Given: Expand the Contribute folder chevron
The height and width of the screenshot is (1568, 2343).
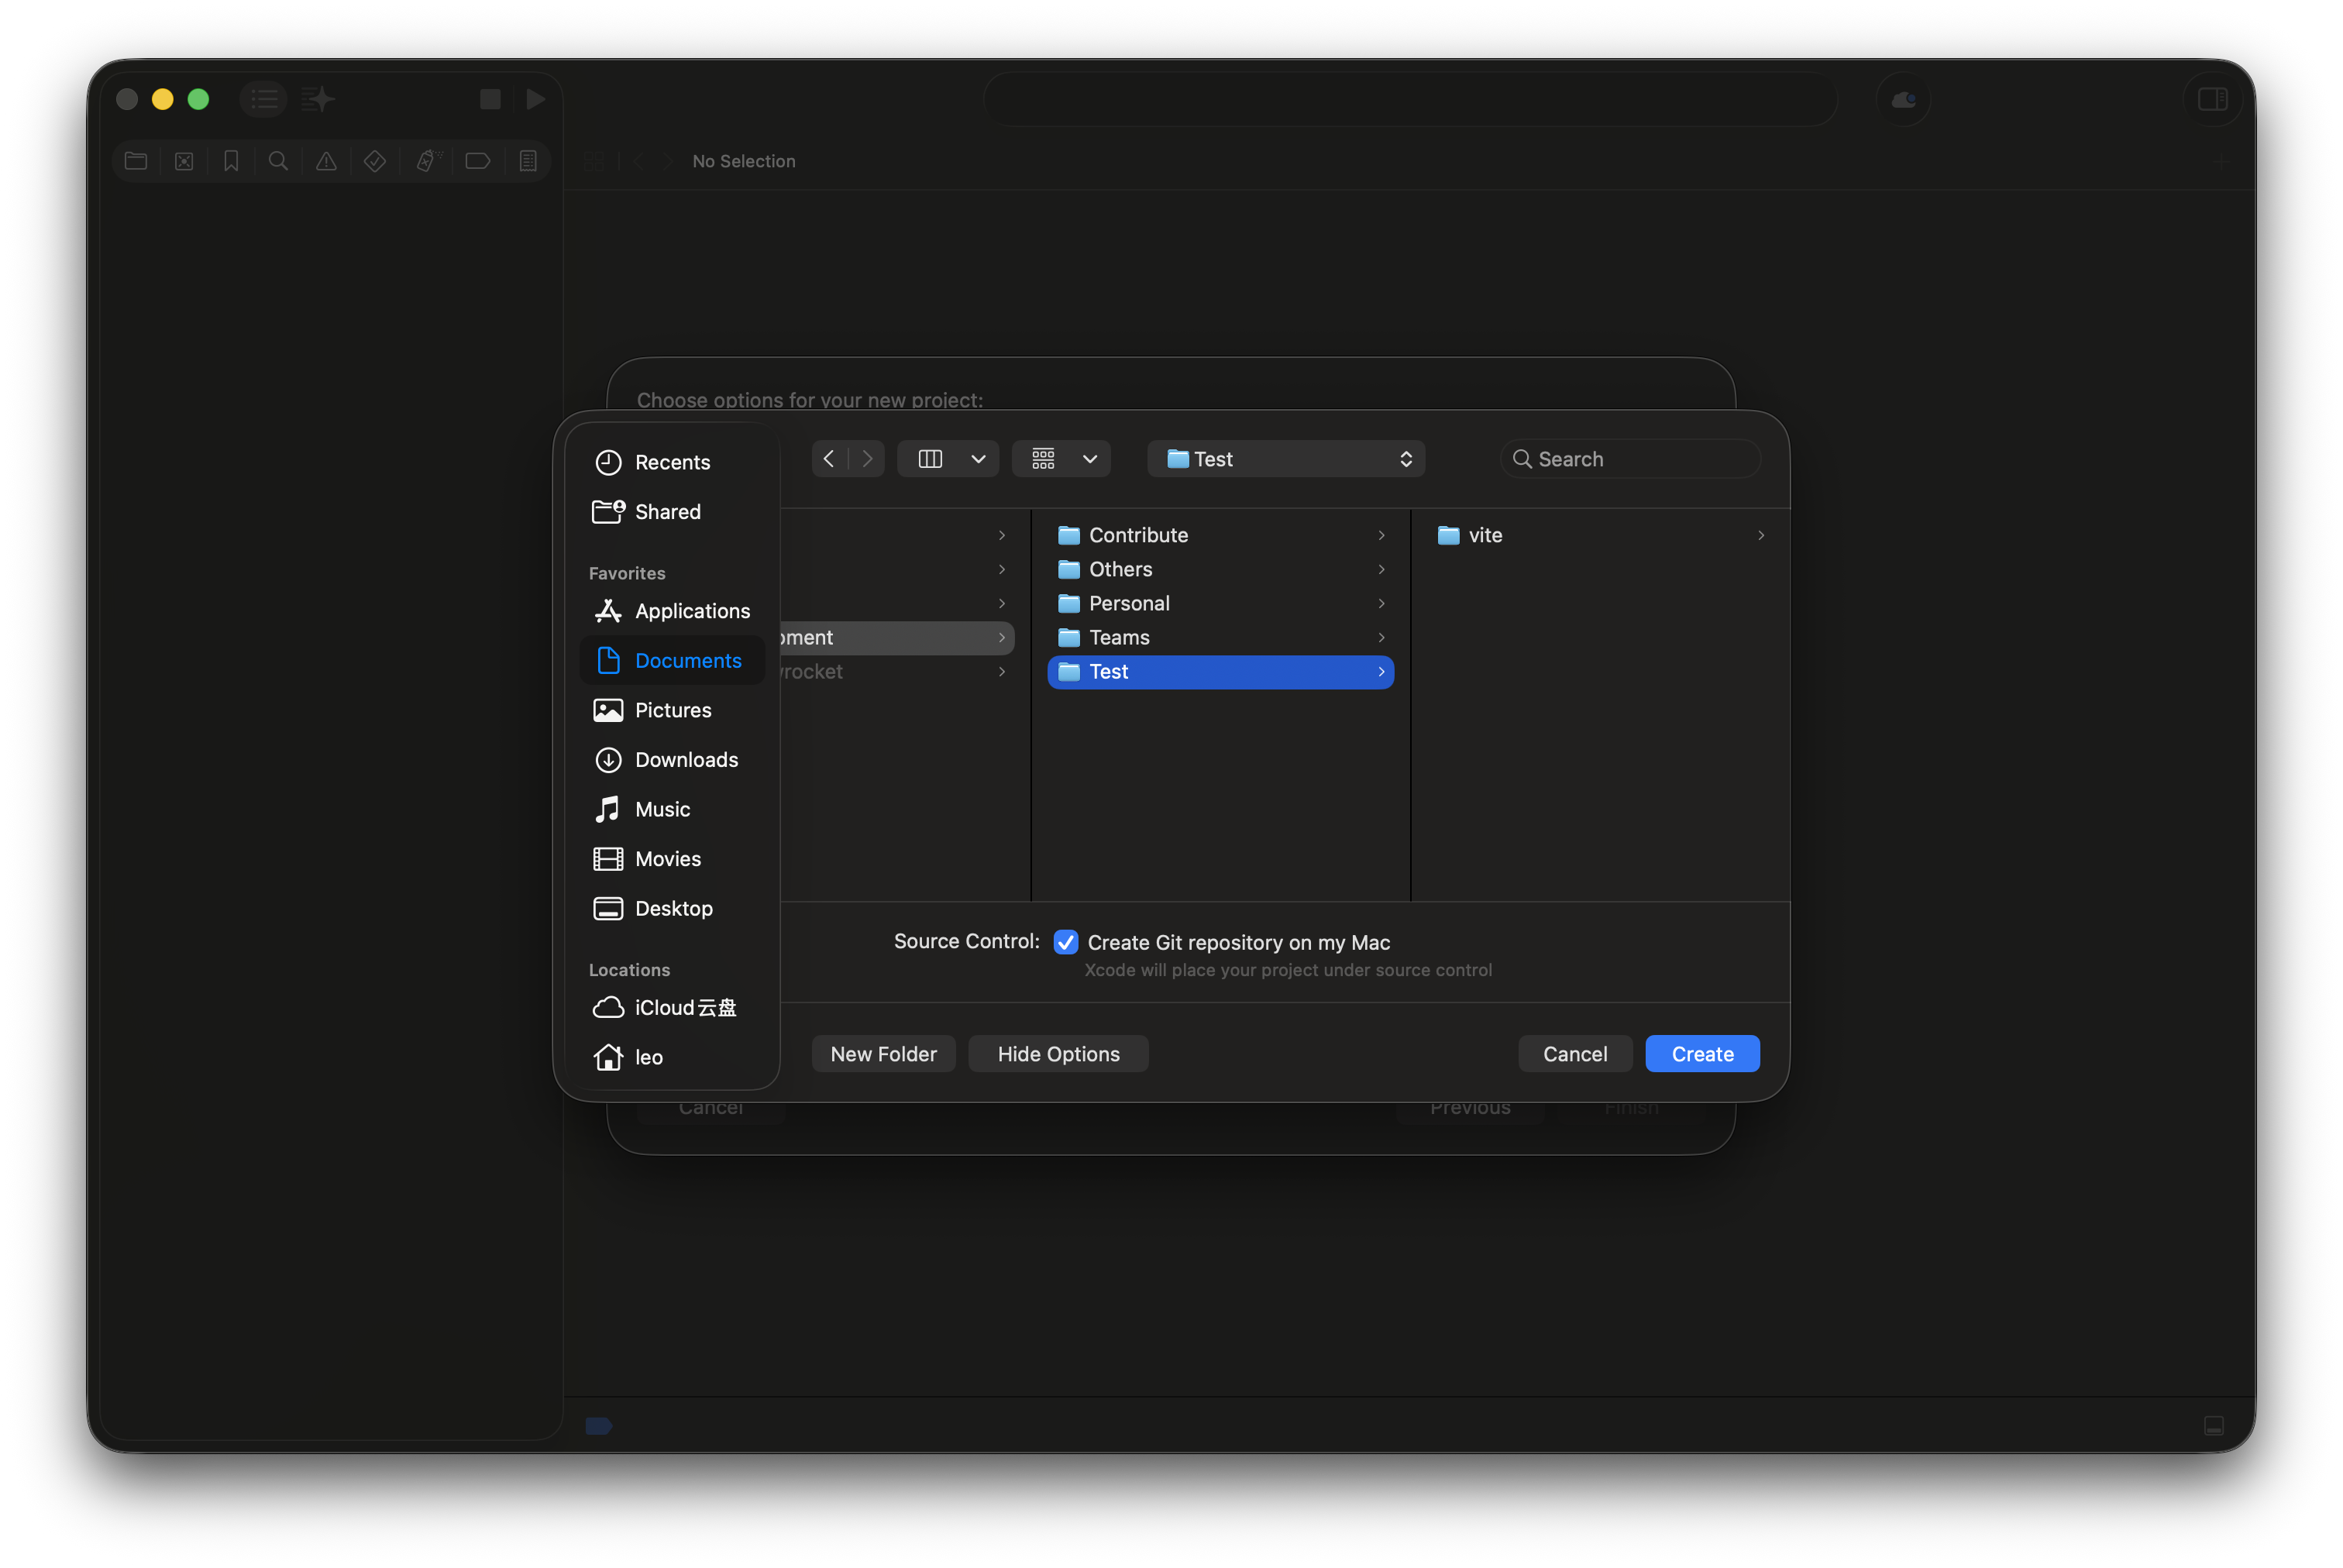Looking at the screenshot, I should 1381,535.
